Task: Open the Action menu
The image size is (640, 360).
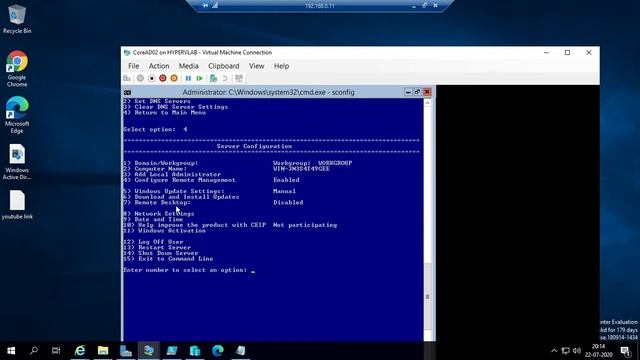Action: click(x=159, y=66)
